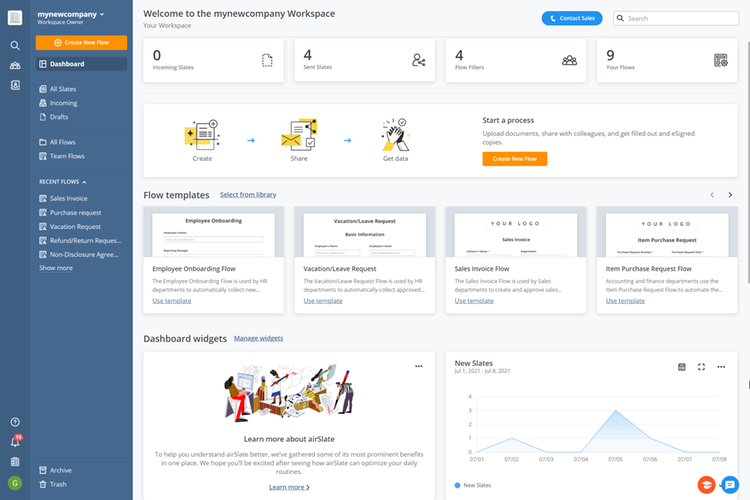This screenshot has height=500, width=750.
Task: Open Employee Onboarding template thumbnail
Action: coord(213,232)
